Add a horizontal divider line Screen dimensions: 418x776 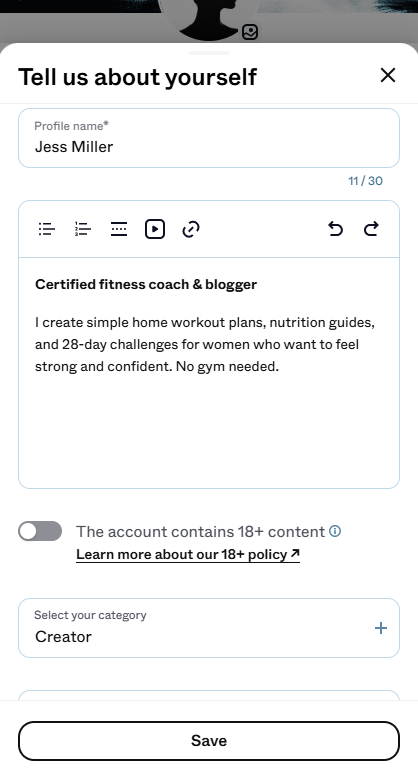coord(119,229)
